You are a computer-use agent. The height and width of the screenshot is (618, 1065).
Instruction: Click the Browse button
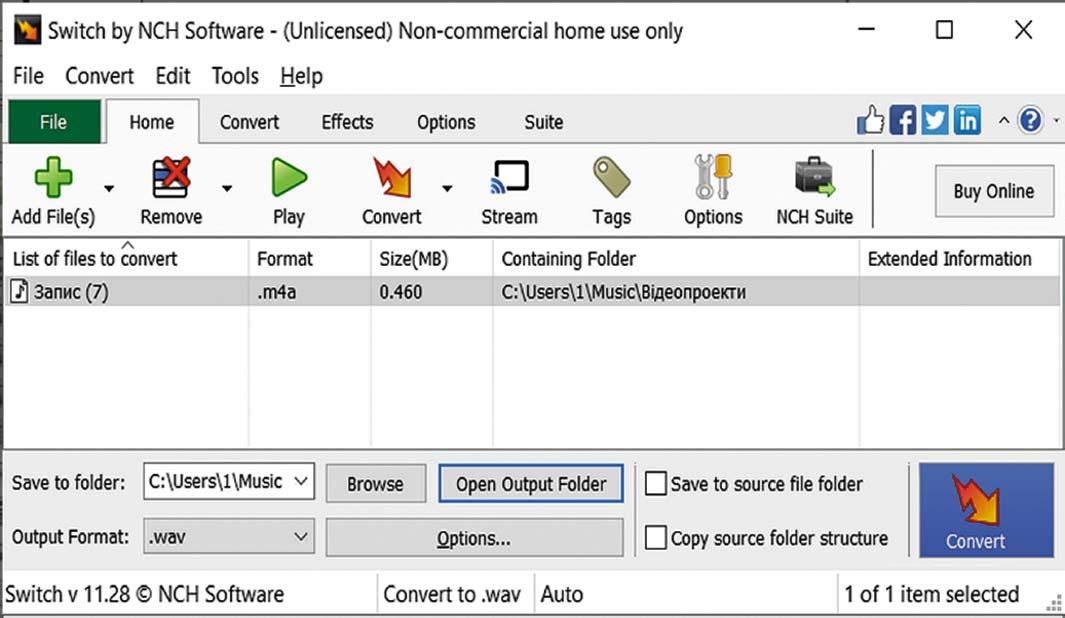pyautogui.click(x=375, y=484)
